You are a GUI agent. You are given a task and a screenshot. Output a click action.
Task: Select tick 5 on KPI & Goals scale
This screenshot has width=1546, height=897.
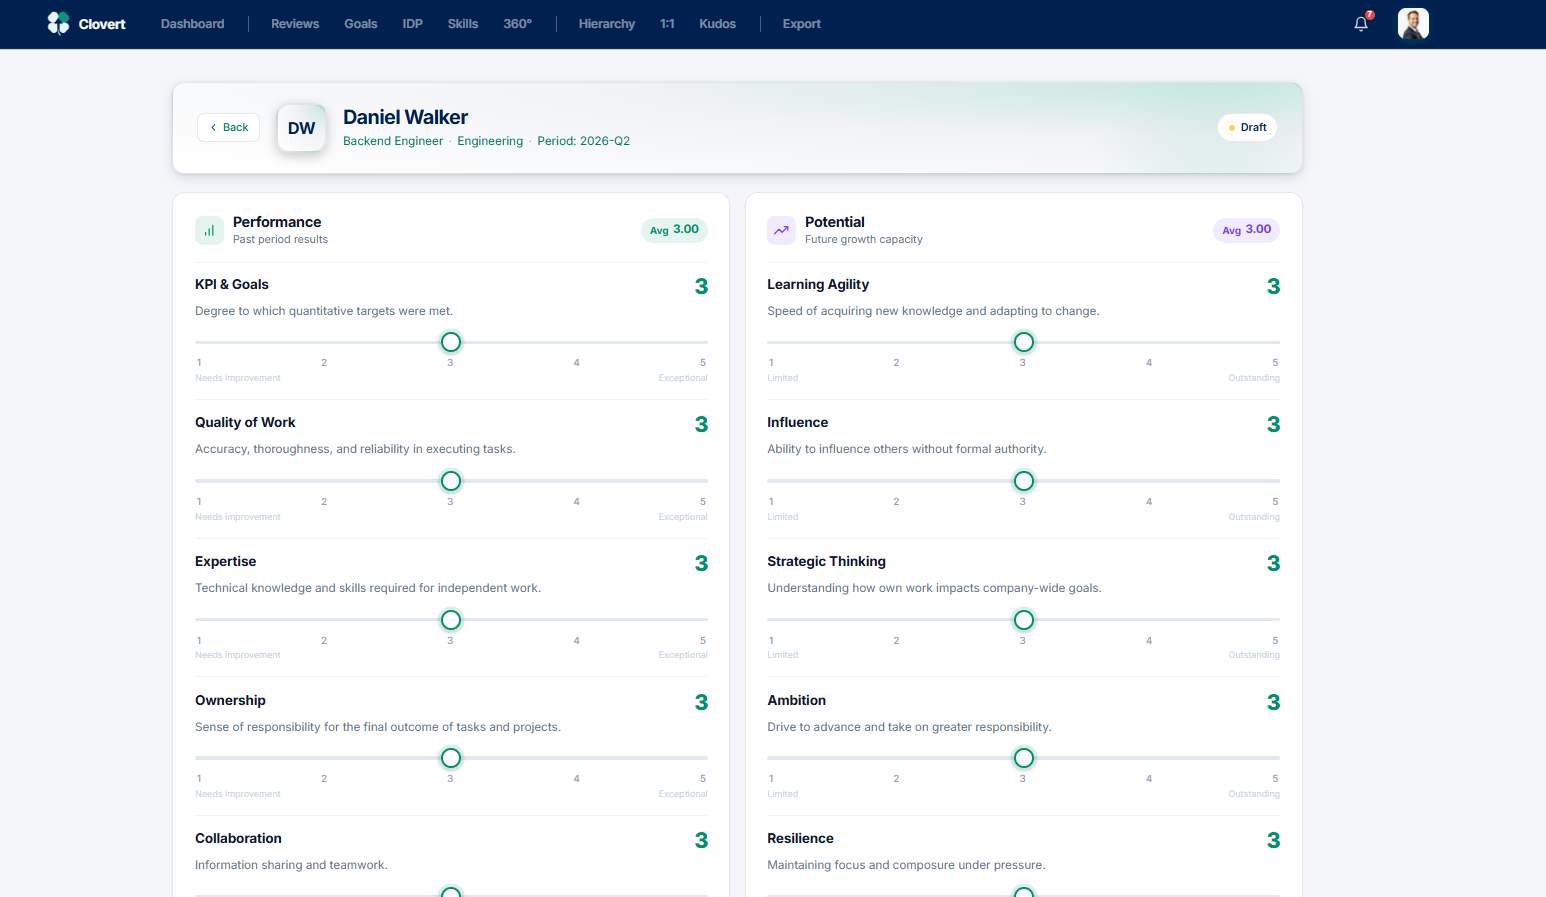tap(703, 363)
